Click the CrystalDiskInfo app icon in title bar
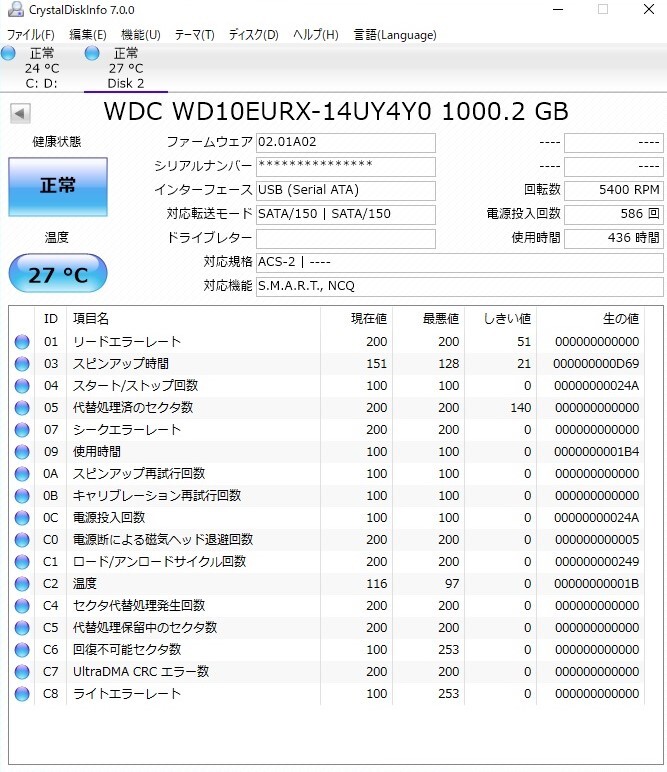The width and height of the screenshot is (667, 772). pos(16,9)
